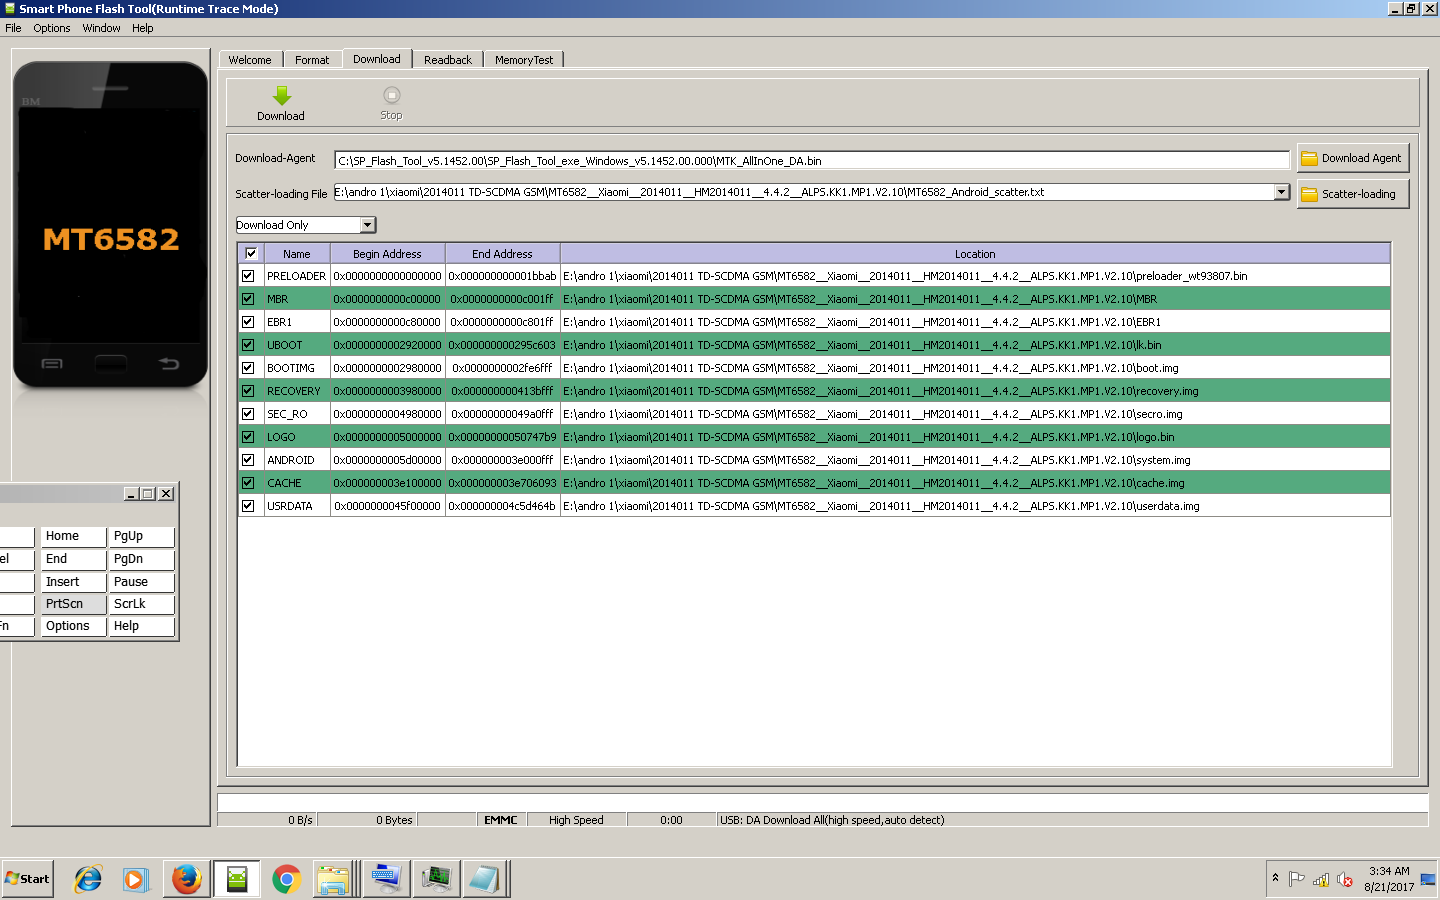The height and width of the screenshot is (900, 1440).
Task: Open Windows Media Player from the taskbar
Action: [x=136, y=879]
